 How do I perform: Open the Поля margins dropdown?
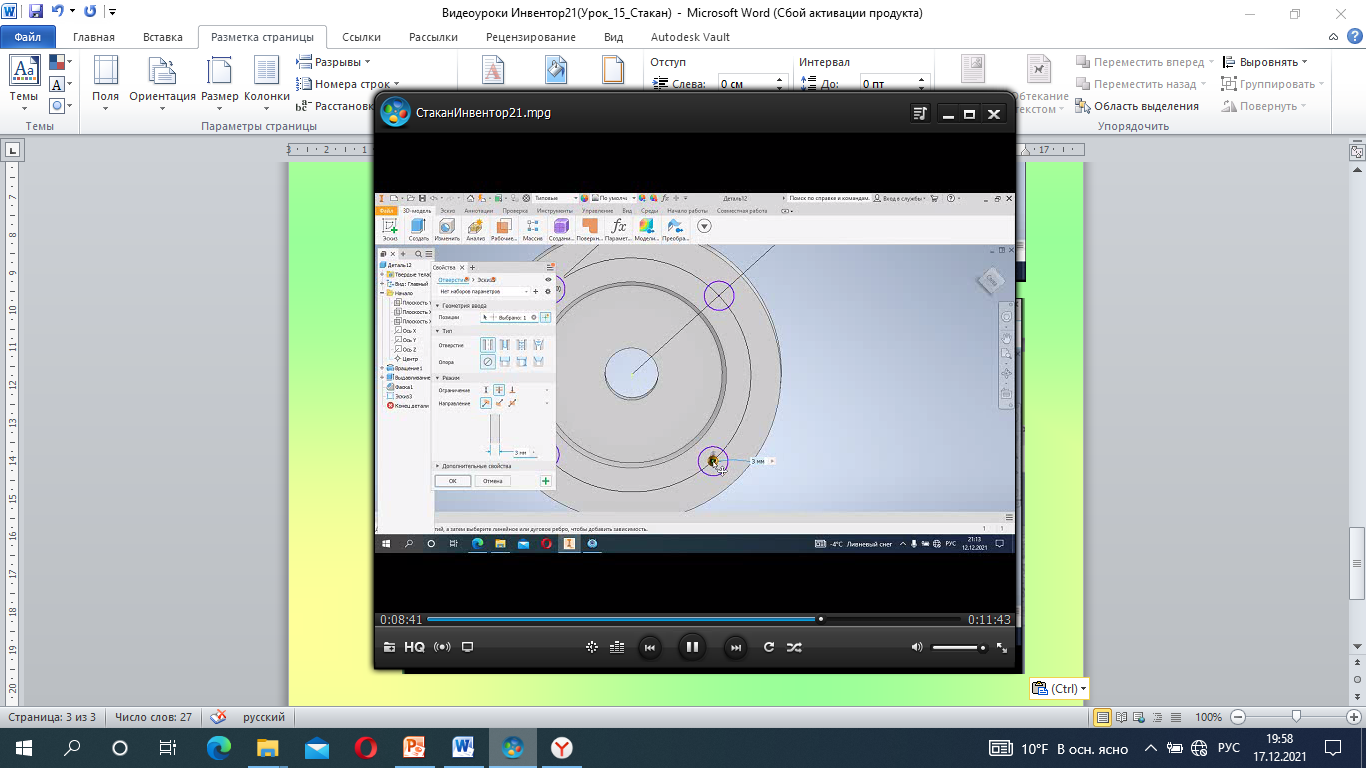[105, 82]
